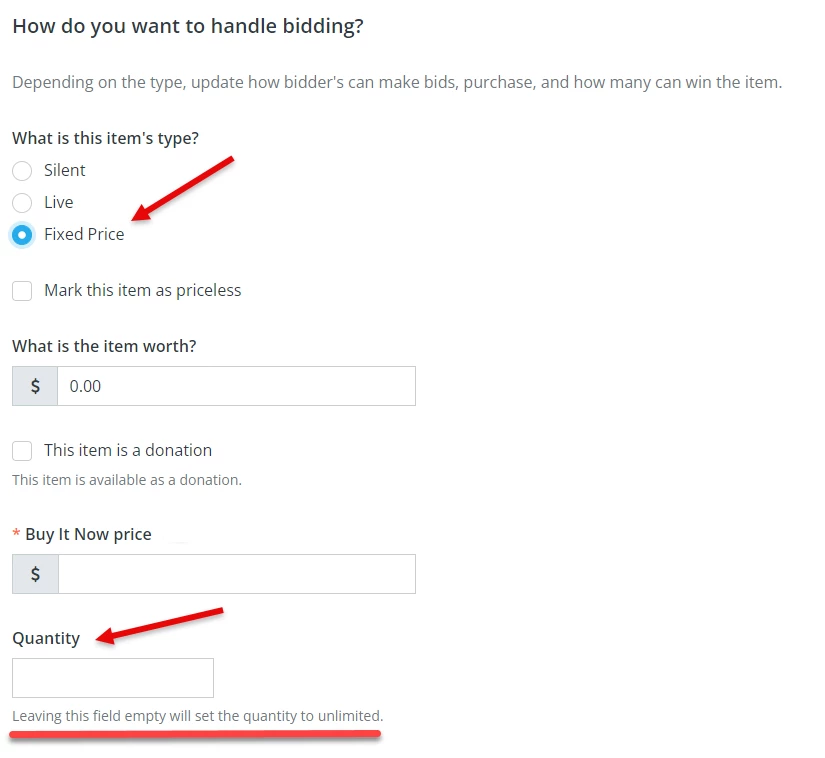Click the dollar sign icon beside the item worth field

[34, 386]
